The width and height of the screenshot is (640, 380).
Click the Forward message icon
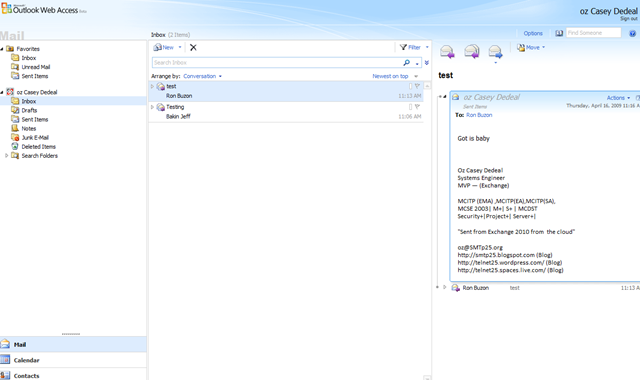coord(496,51)
